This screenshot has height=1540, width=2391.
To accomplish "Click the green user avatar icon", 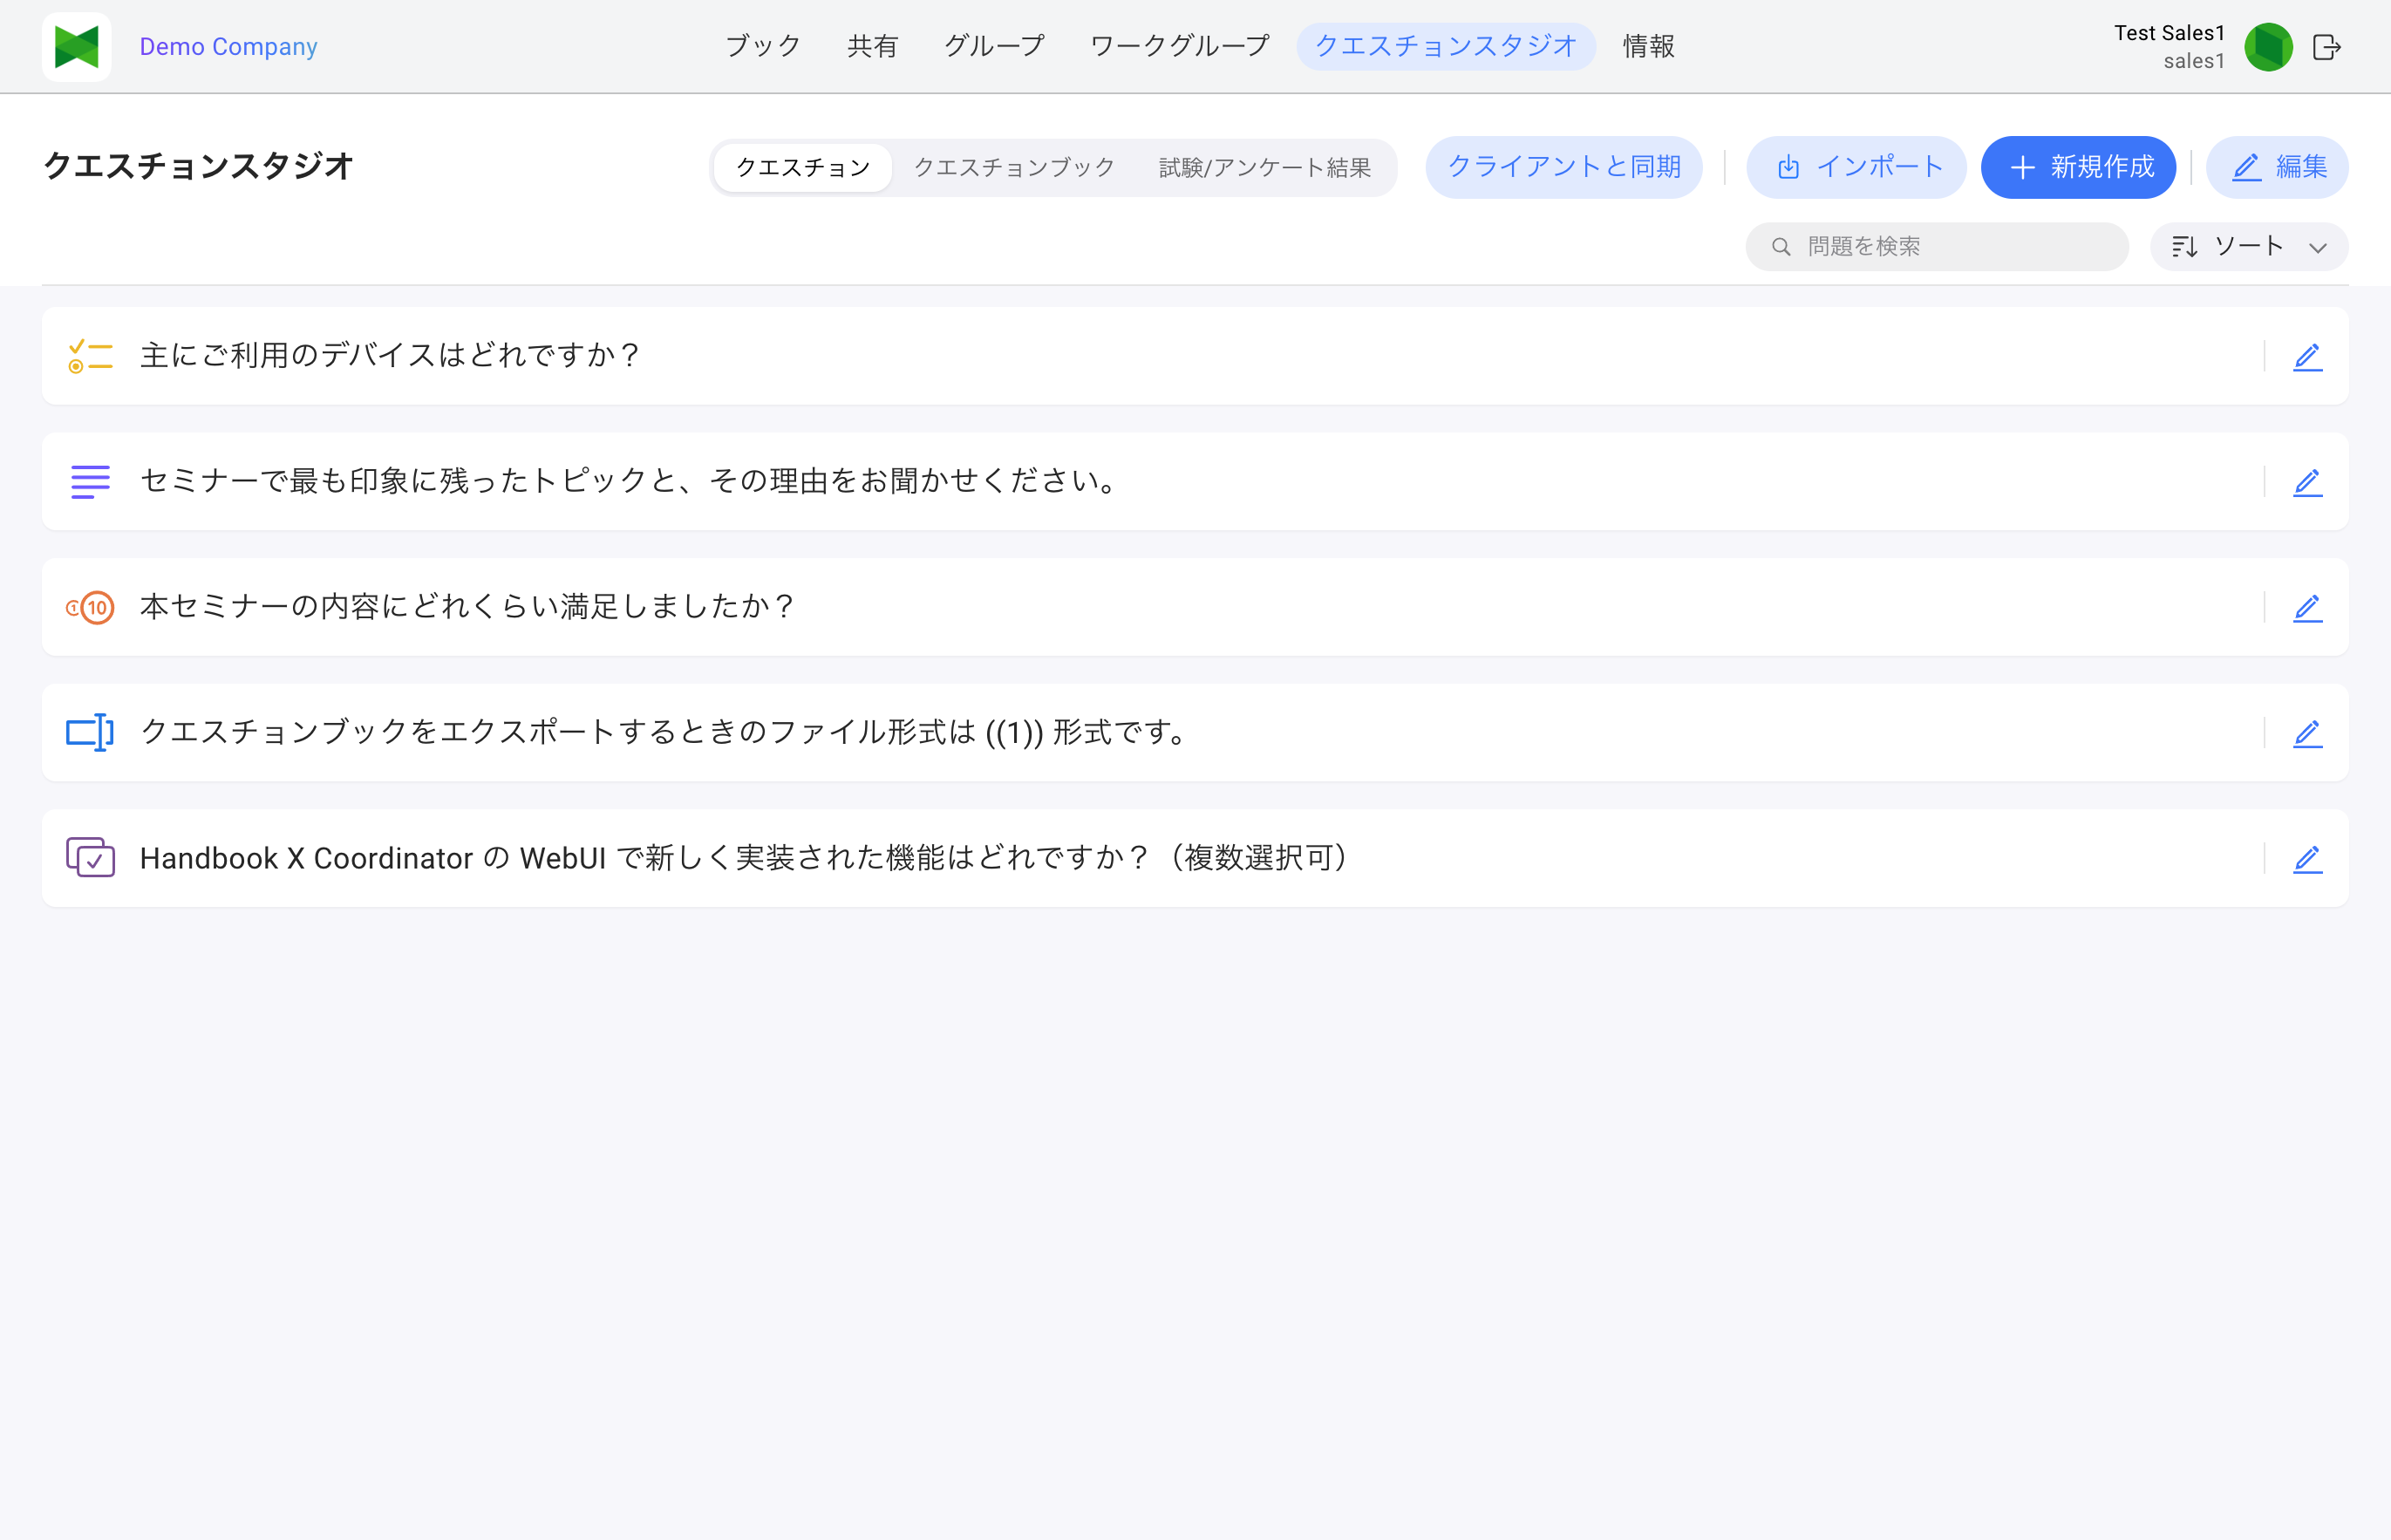I will click(x=2269, y=47).
